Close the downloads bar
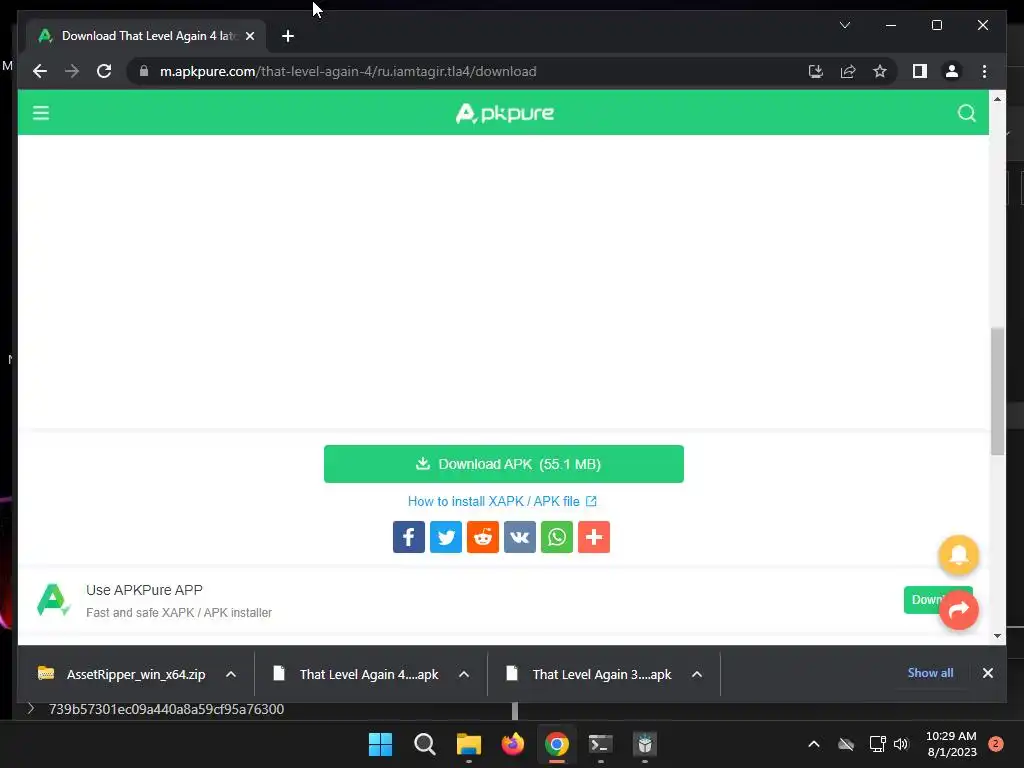Screen dimensions: 1024x768 pos(987,673)
